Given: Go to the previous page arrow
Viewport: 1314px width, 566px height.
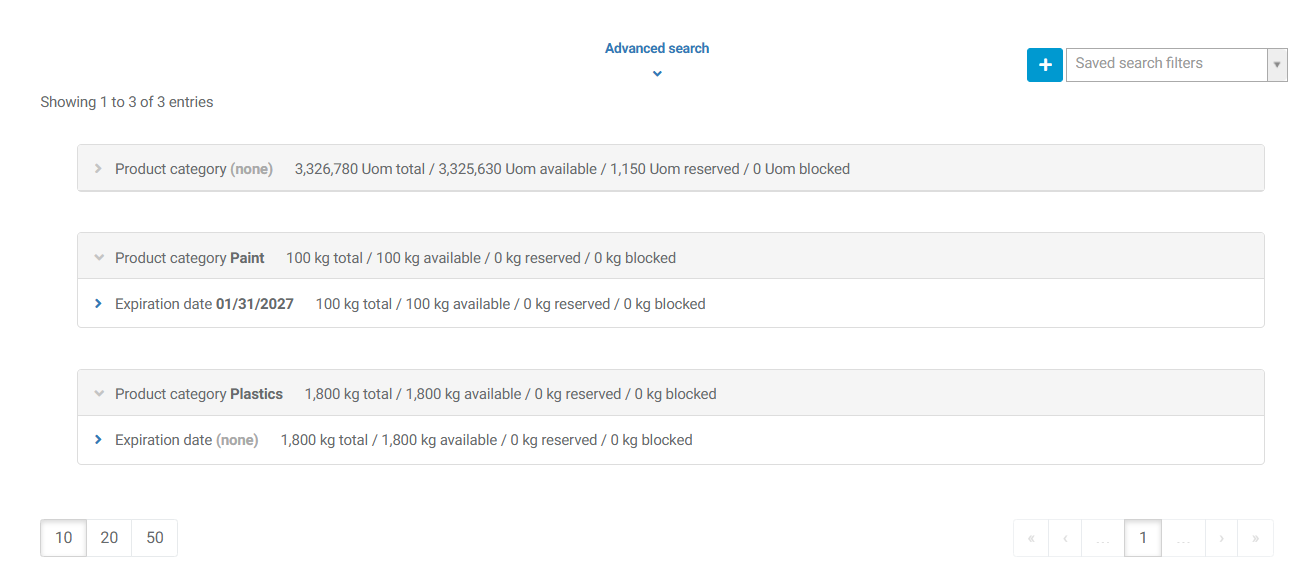Looking at the screenshot, I should 1065,538.
